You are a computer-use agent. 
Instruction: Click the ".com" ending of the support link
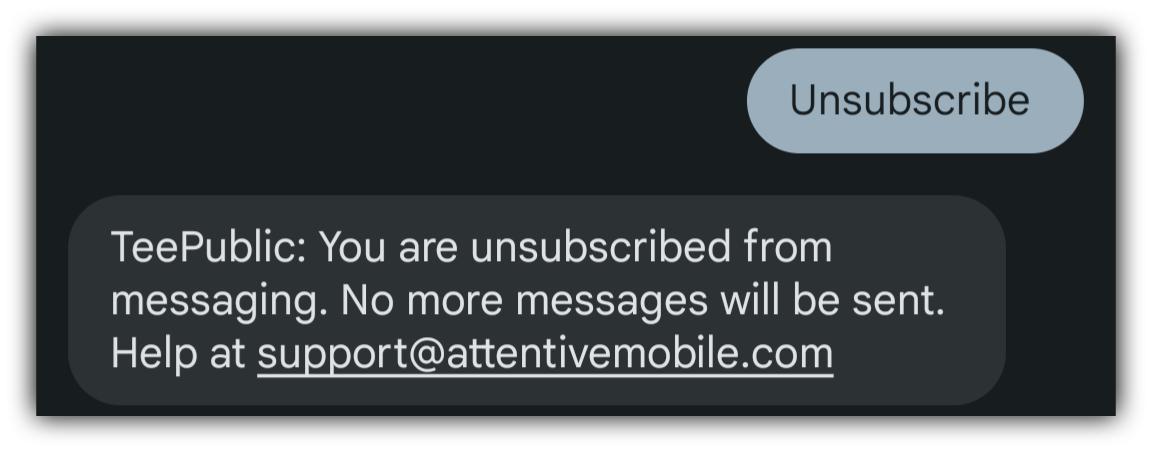pyautogui.click(x=788, y=355)
